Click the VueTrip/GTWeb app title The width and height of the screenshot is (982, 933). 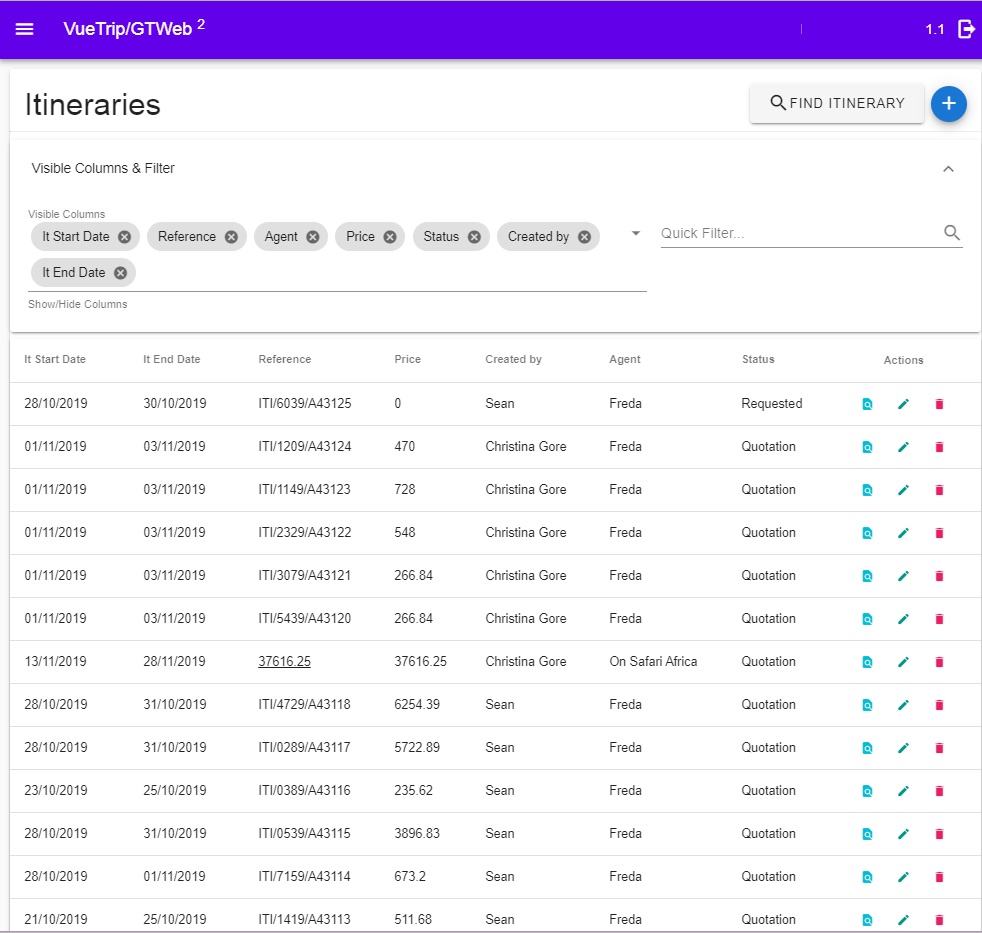point(128,29)
